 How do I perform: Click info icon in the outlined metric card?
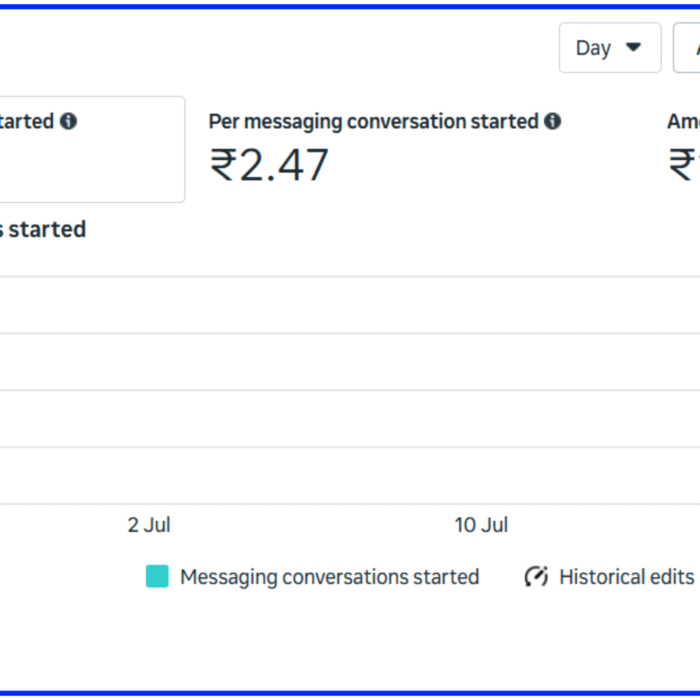[68, 121]
